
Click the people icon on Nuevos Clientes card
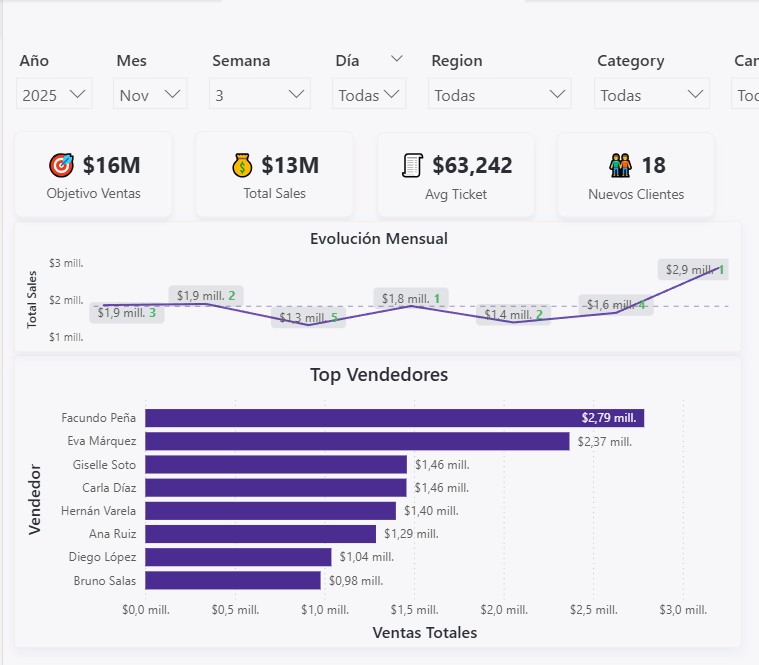click(x=620, y=165)
